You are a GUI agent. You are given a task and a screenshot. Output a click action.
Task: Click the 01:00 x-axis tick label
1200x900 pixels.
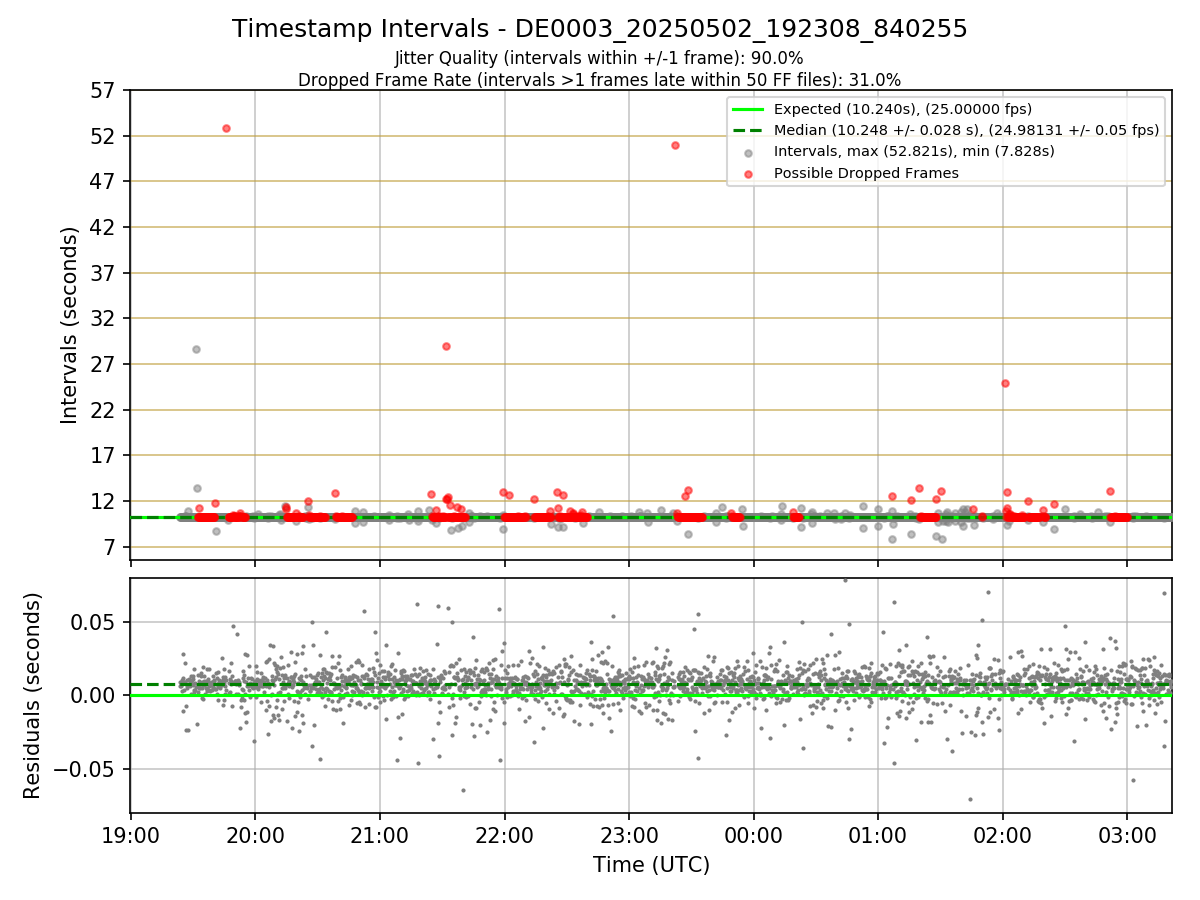(878, 834)
